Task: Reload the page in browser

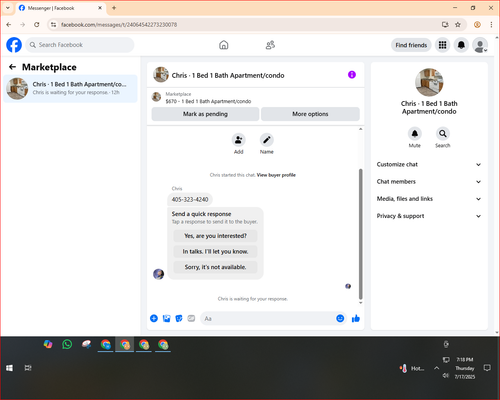Action: pos(37,24)
